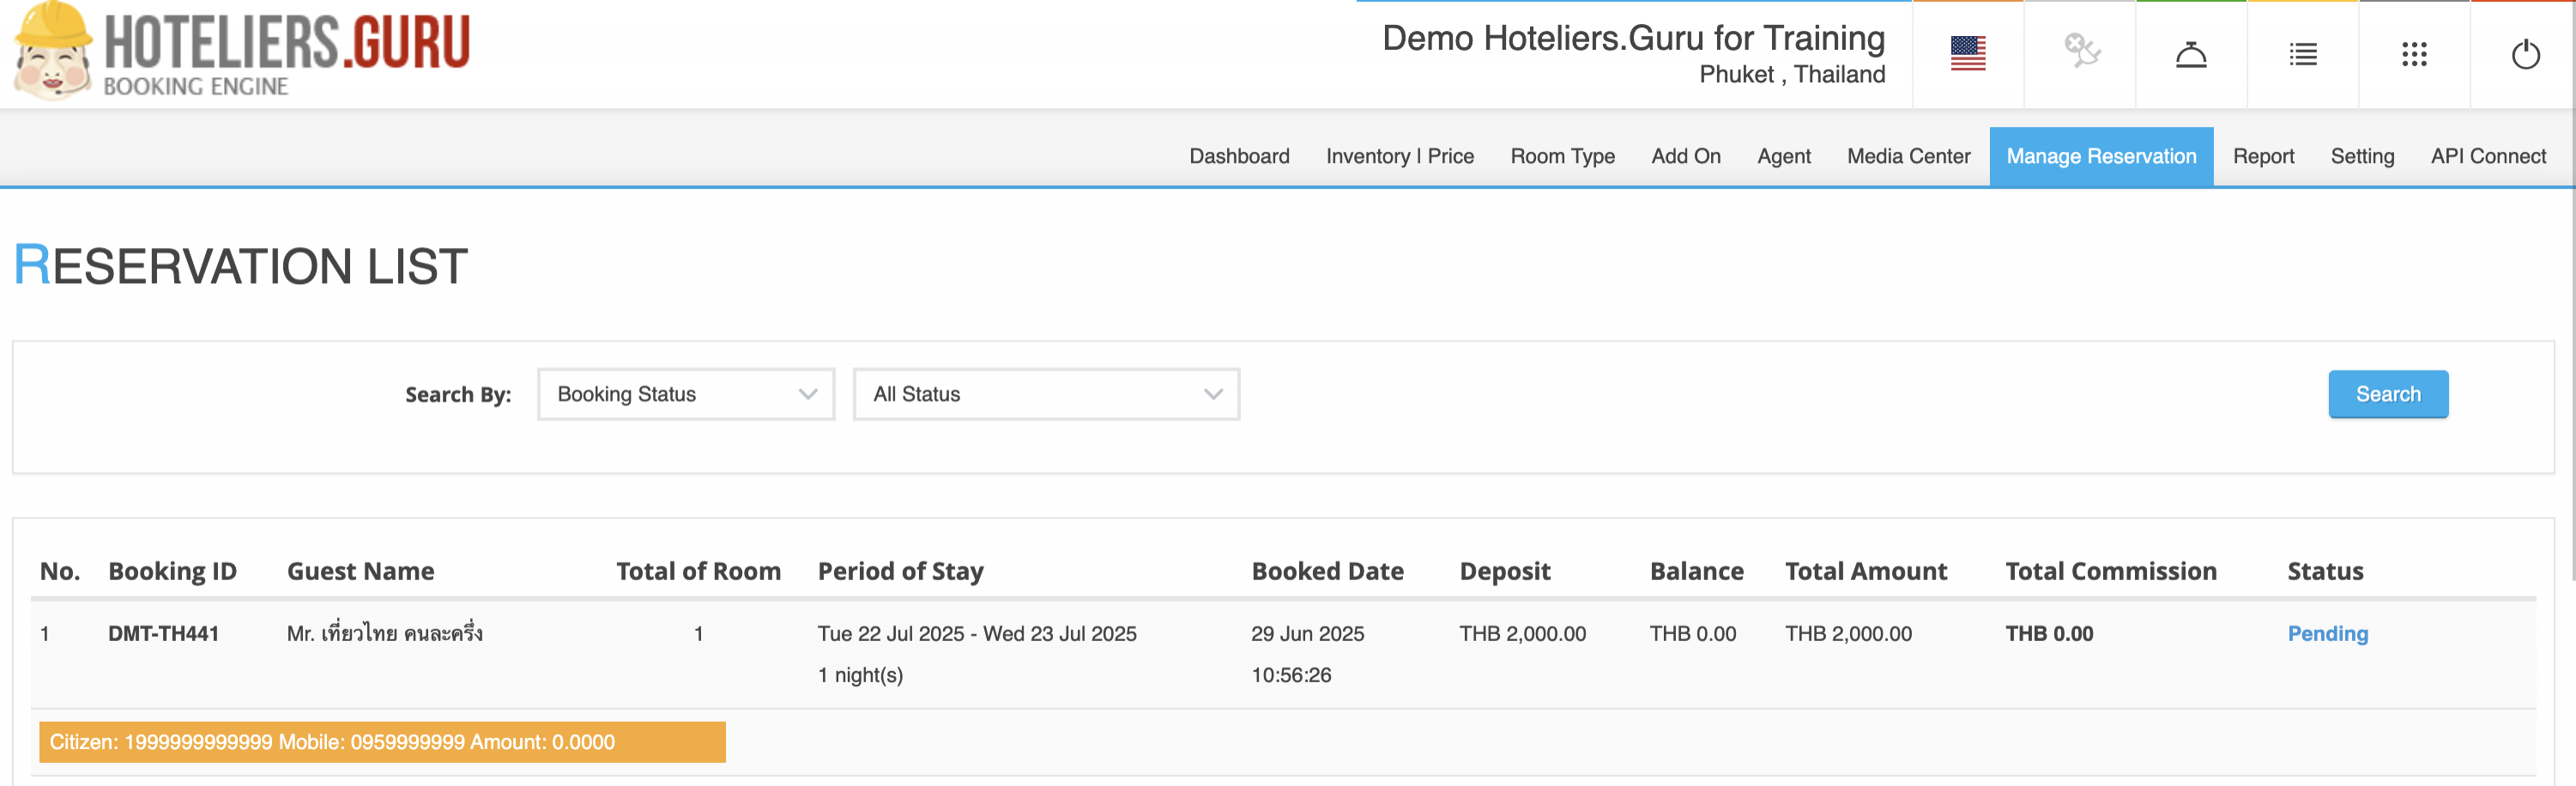The image size is (2576, 786).
Task: Go to the Dashboard tab
Action: tap(1238, 156)
